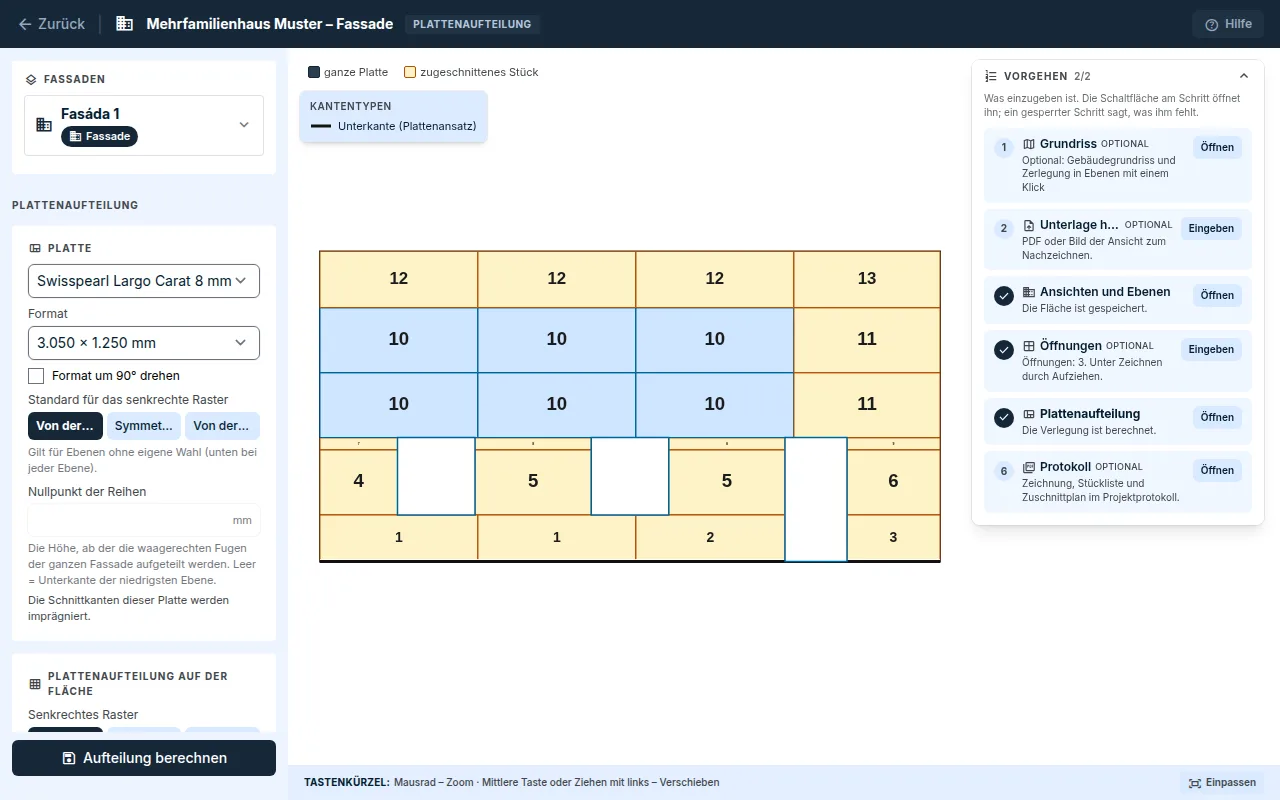Go back with the Zurück arrow
Viewport: 1280px width, 800px height.
[51, 24]
